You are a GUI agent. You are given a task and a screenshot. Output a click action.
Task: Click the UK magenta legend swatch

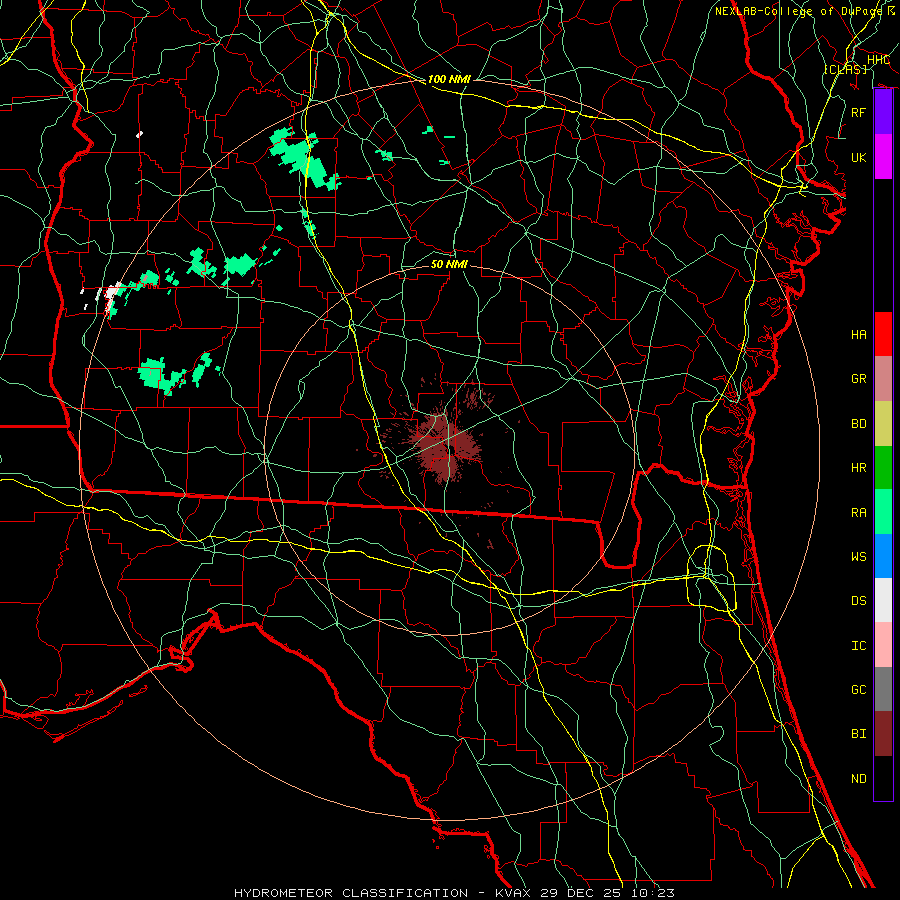coord(883,157)
